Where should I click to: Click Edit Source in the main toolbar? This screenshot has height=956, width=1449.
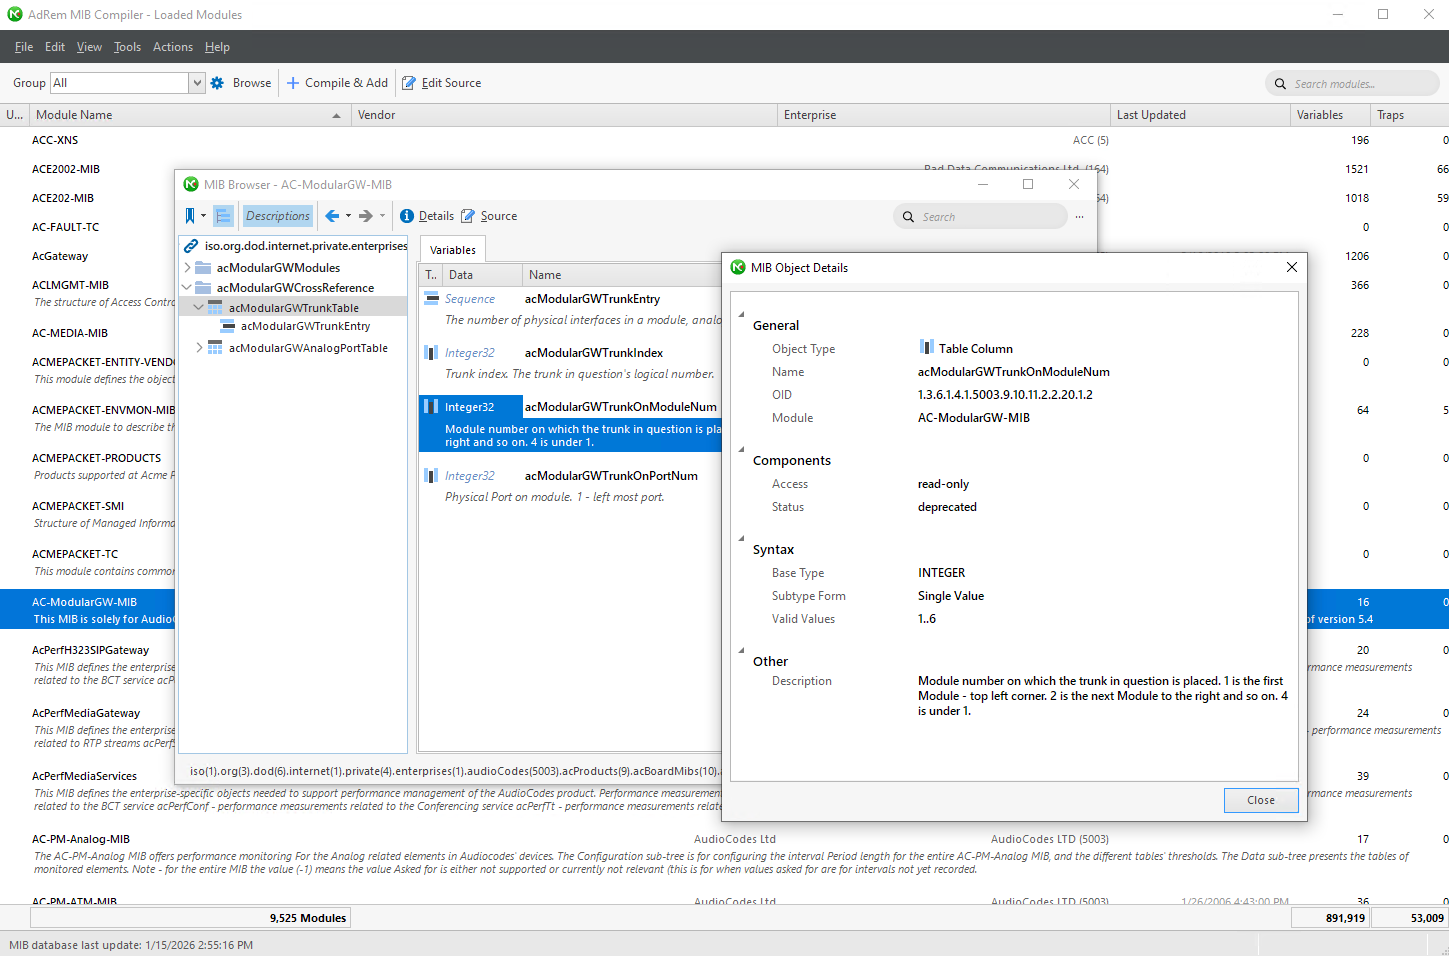point(441,83)
